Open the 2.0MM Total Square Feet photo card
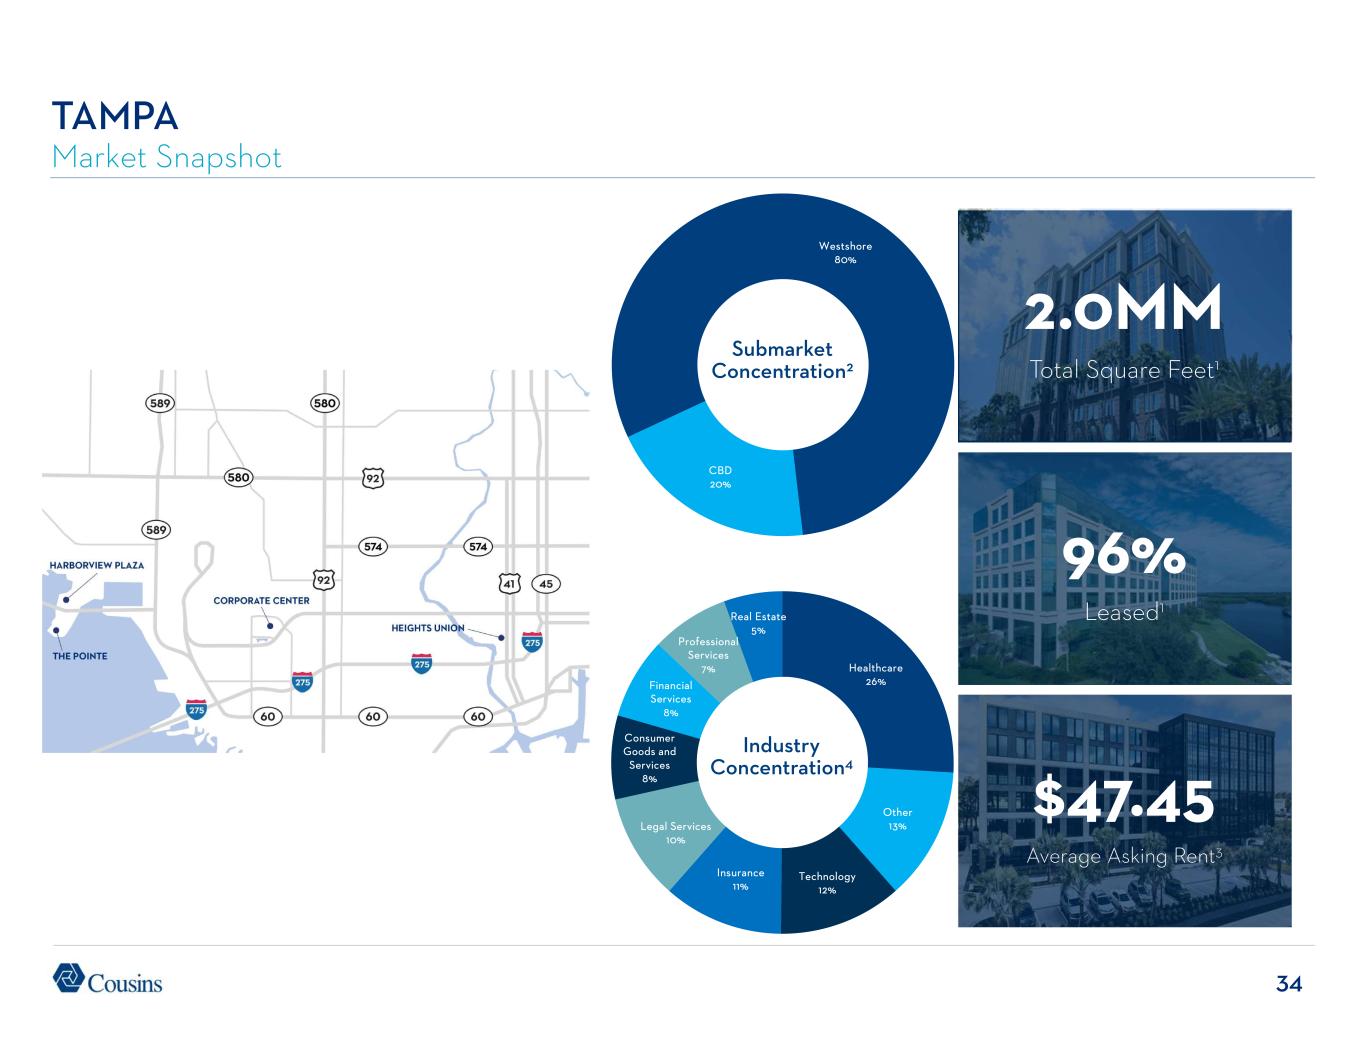This screenshot has height=1055, width=1365. [x=1124, y=325]
